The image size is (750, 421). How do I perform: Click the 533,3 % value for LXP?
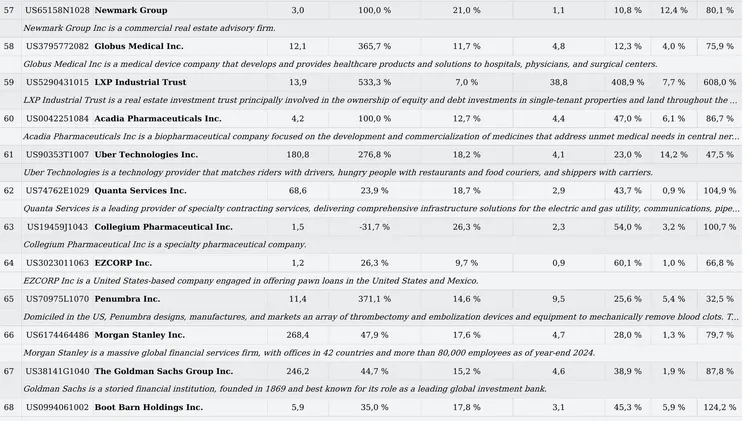374,82
